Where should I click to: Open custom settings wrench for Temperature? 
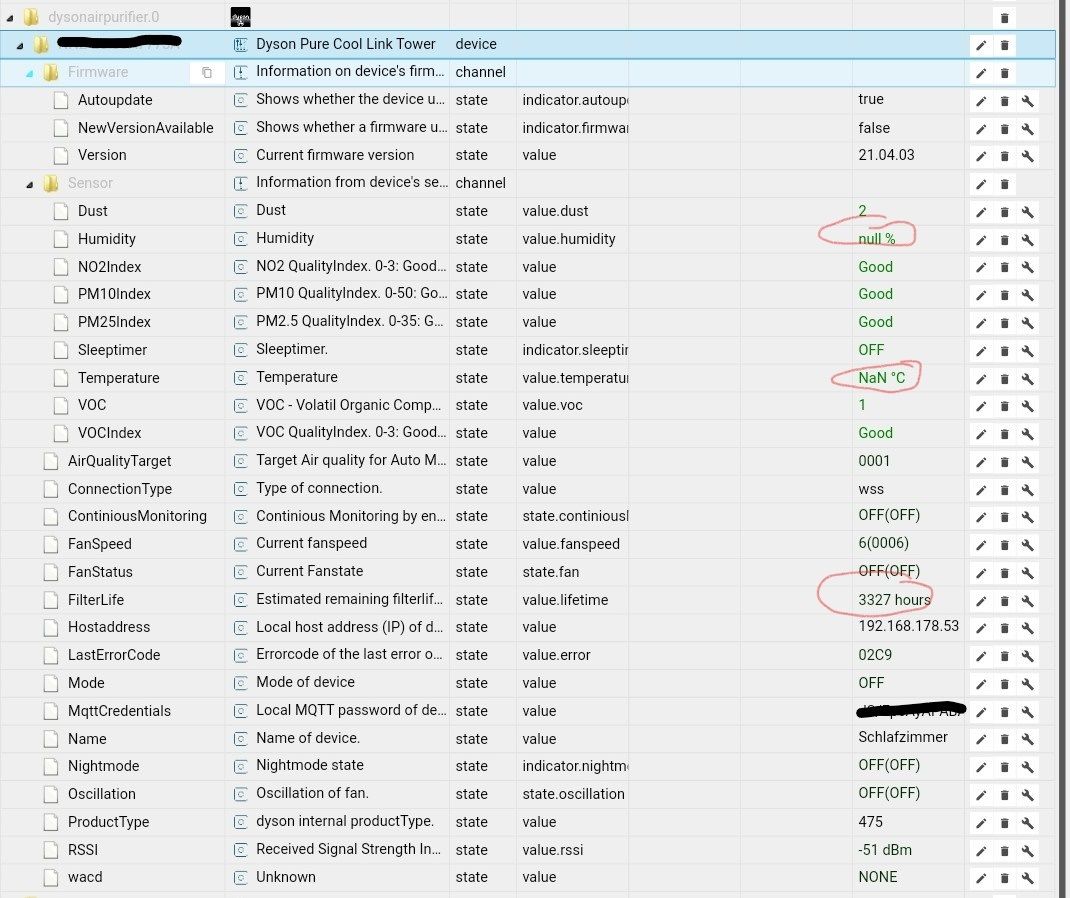1028,379
